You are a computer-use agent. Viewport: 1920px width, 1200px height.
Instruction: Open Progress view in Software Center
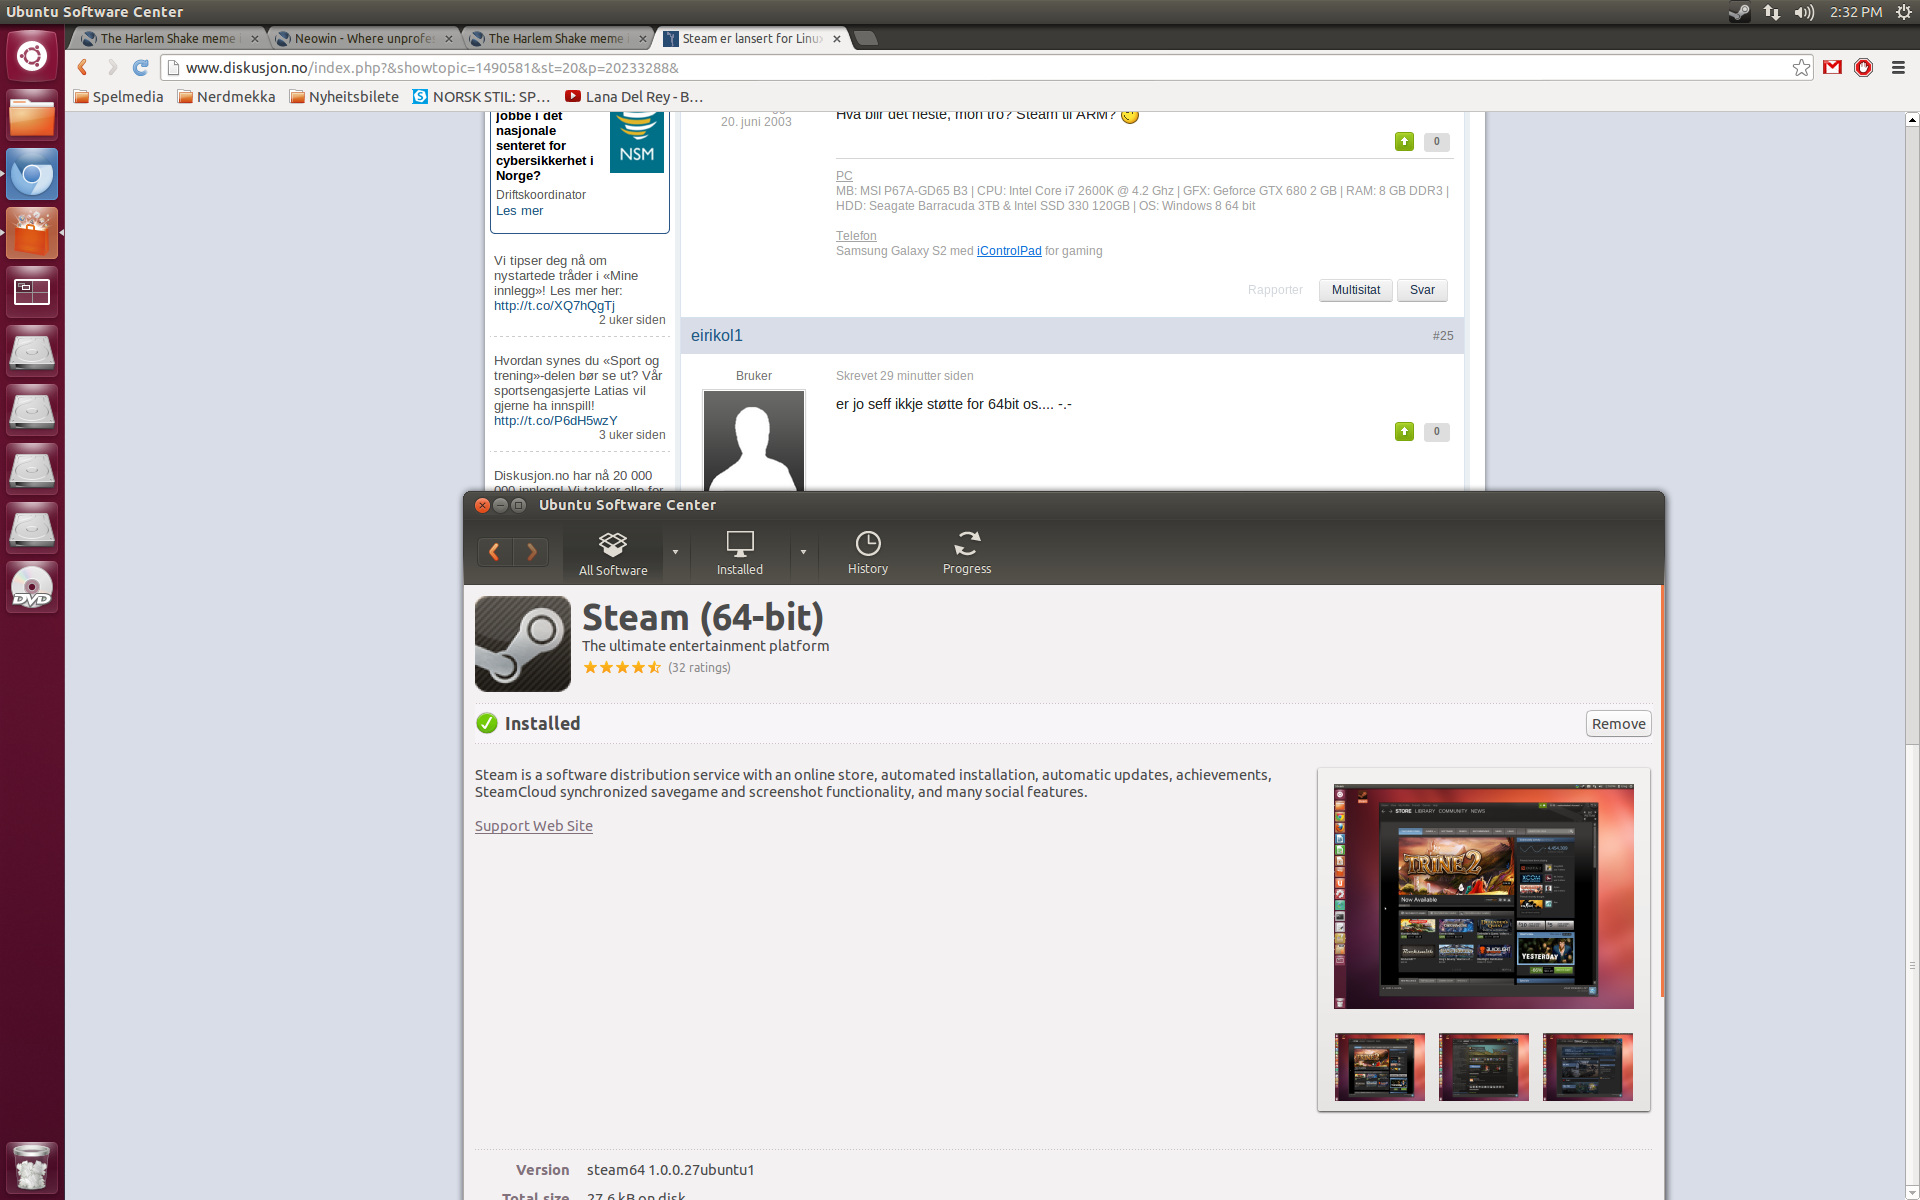click(x=967, y=553)
